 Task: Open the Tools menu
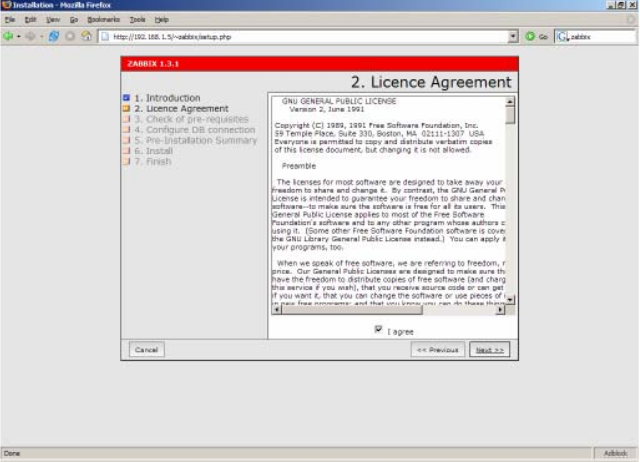pyautogui.click(x=138, y=20)
